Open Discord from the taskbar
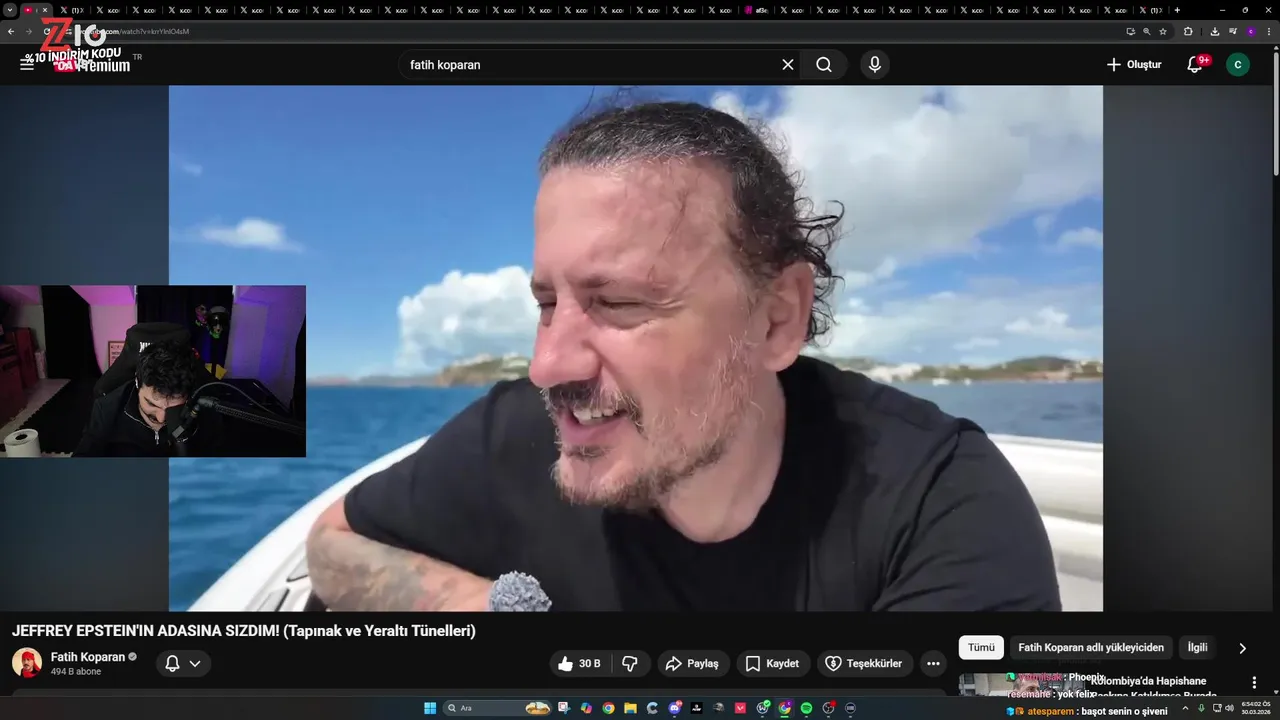Image resolution: width=1280 pixels, height=720 pixels. pyautogui.click(x=675, y=708)
